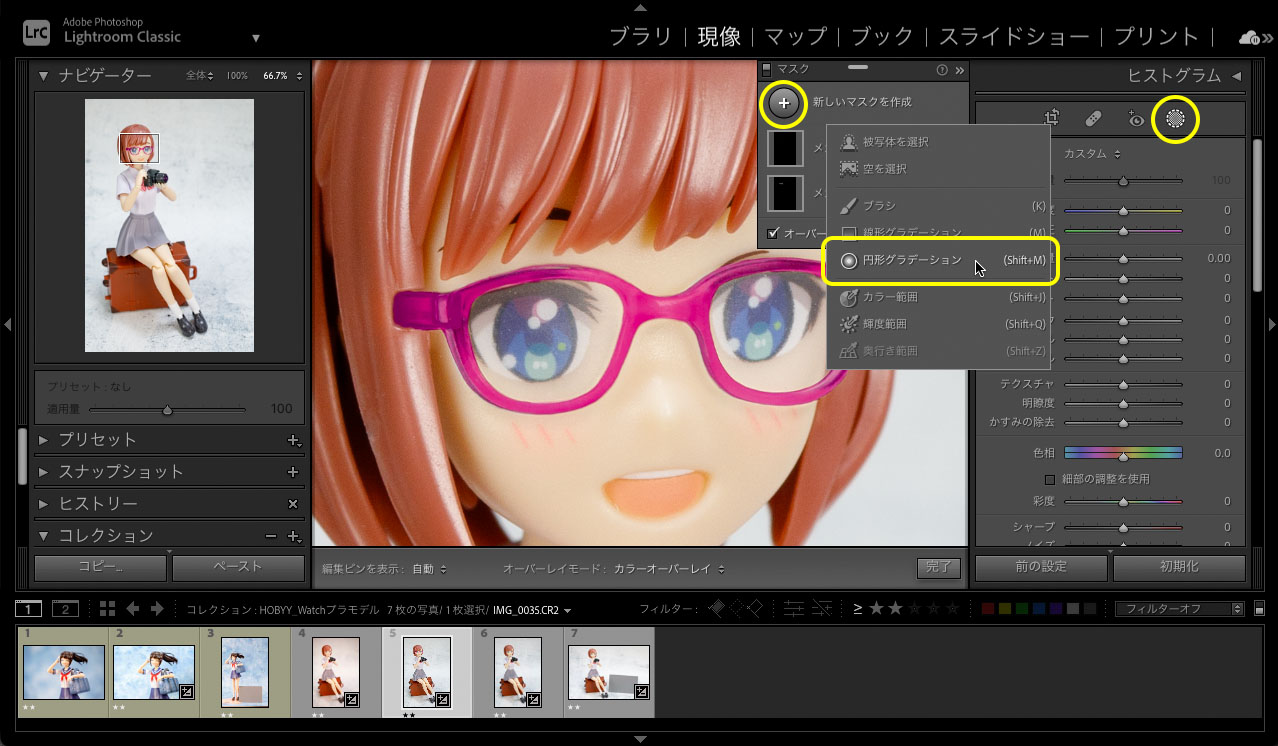This screenshot has height=746, width=1278.
Task: Switch to secondary display button 2
Action: 65,609
